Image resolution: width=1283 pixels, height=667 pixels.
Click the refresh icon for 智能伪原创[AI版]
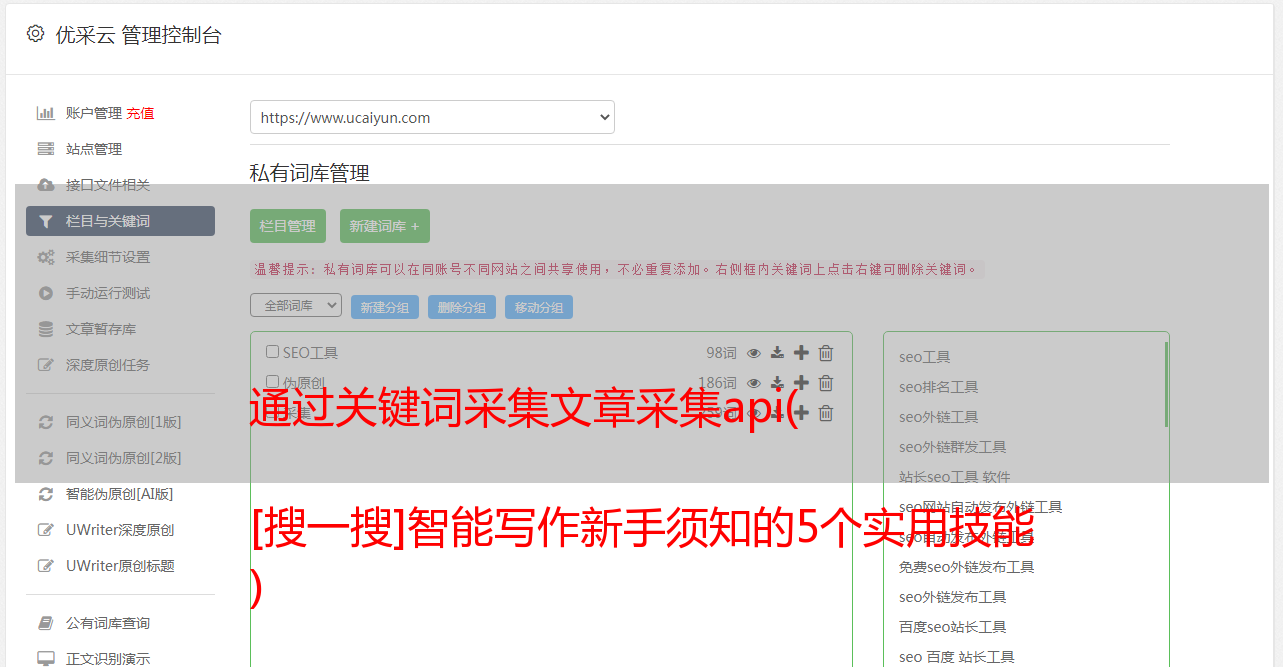(46, 494)
